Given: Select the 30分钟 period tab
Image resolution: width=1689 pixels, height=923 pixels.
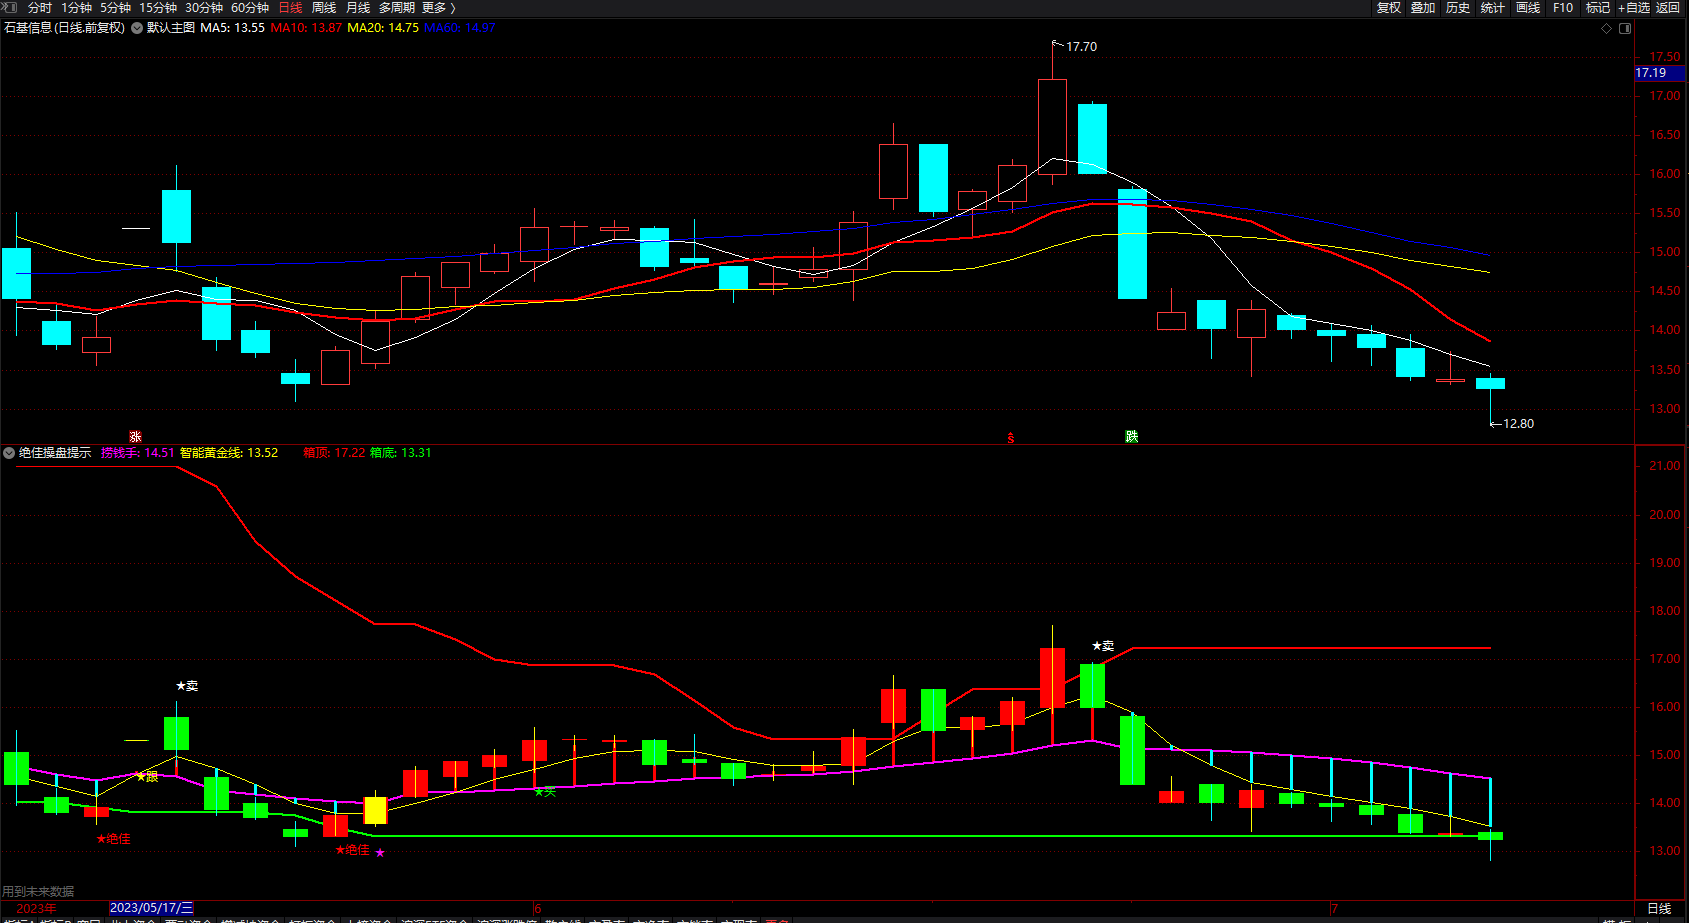Looking at the screenshot, I should [x=204, y=8].
